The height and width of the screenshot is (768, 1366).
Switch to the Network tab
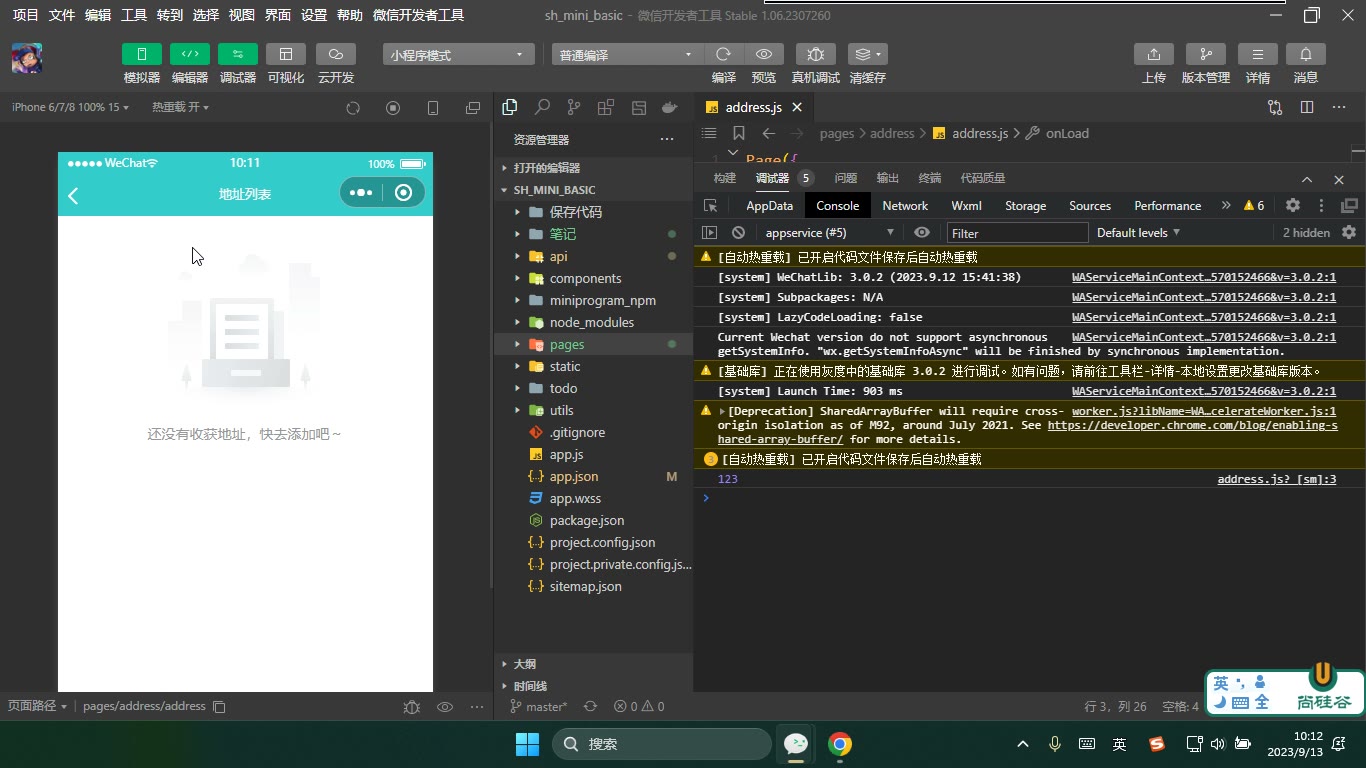(x=905, y=205)
